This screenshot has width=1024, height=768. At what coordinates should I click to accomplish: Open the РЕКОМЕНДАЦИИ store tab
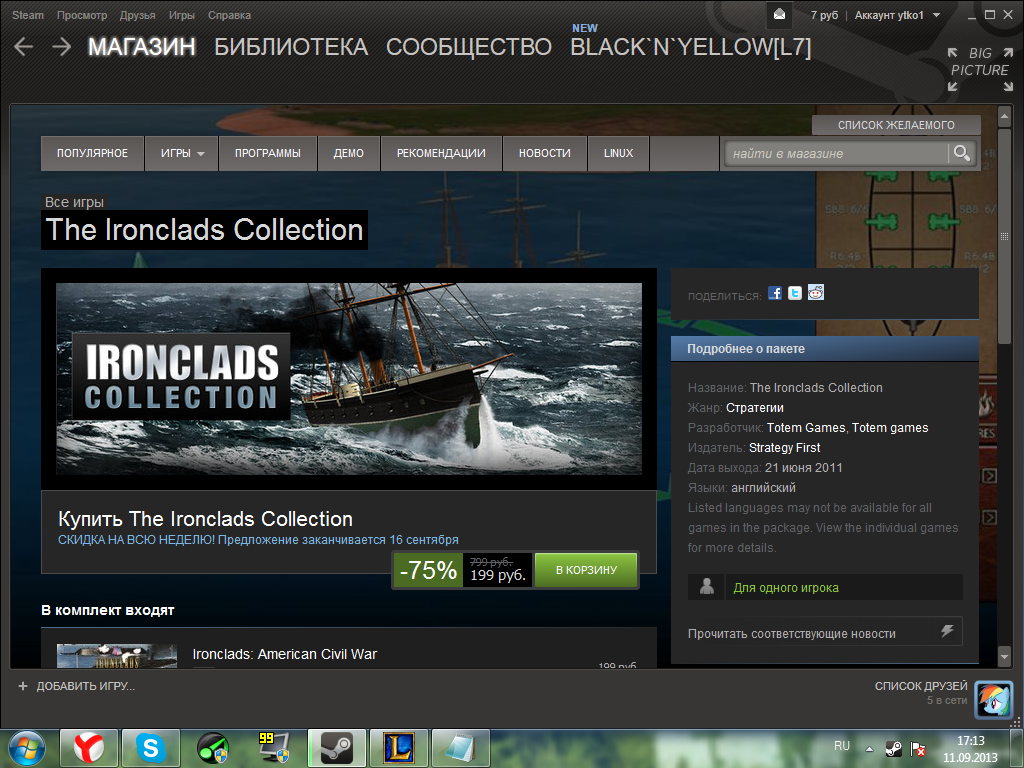(x=441, y=153)
